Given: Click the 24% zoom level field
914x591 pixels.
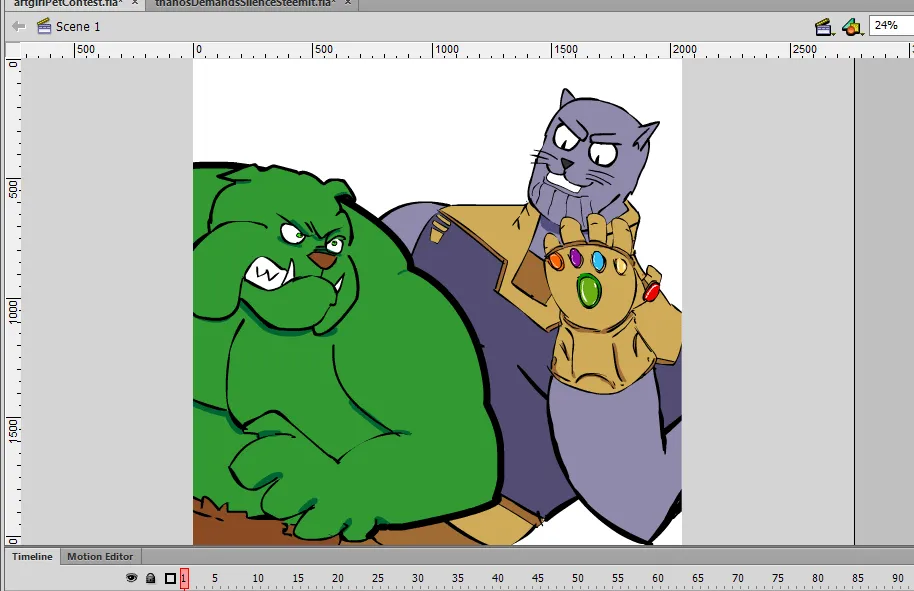Looking at the screenshot, I should [891, 26].
